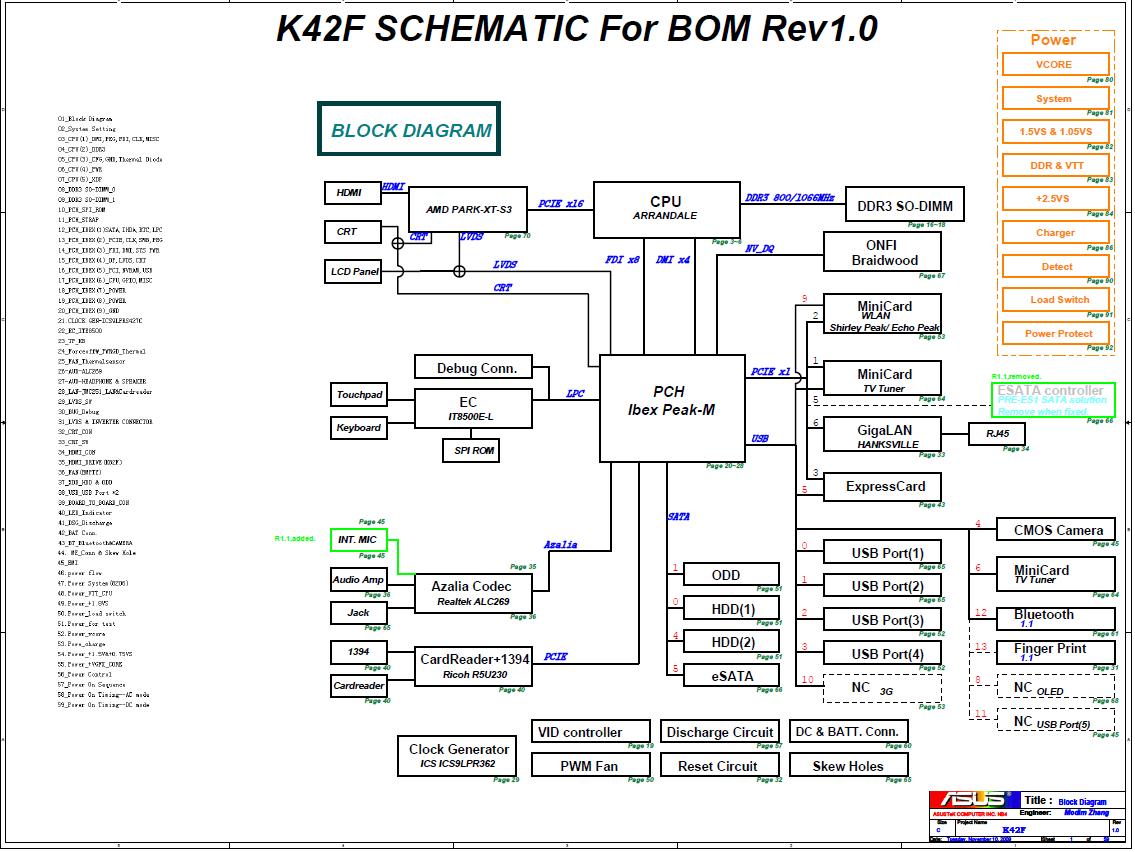Click the 'VID controller' block
The height and width of the screenshot is (852, 1135).
591,732
